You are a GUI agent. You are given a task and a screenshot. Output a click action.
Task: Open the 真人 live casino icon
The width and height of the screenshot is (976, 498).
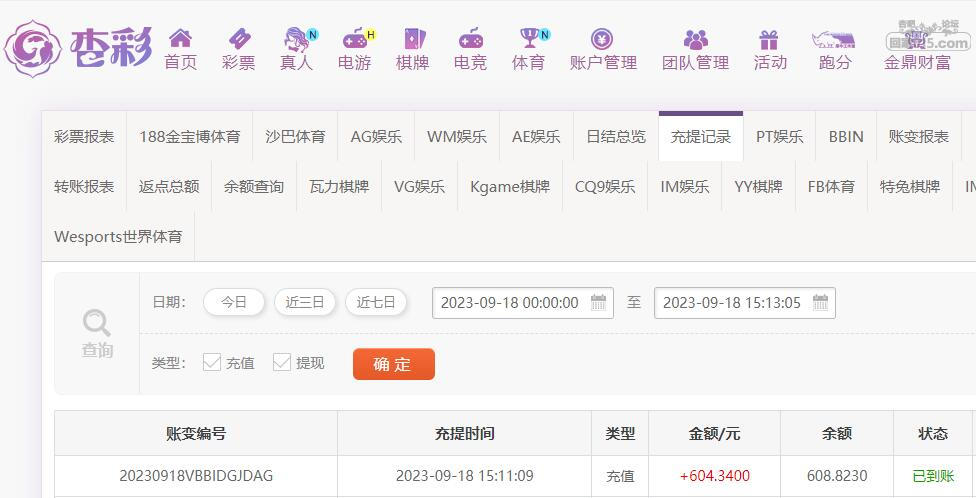coord(297,39)
